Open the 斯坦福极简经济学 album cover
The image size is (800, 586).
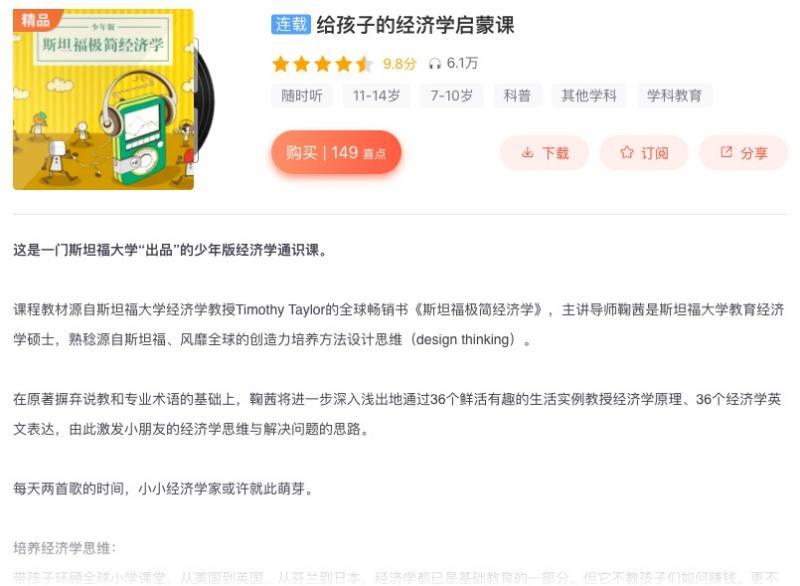point(104,99)
